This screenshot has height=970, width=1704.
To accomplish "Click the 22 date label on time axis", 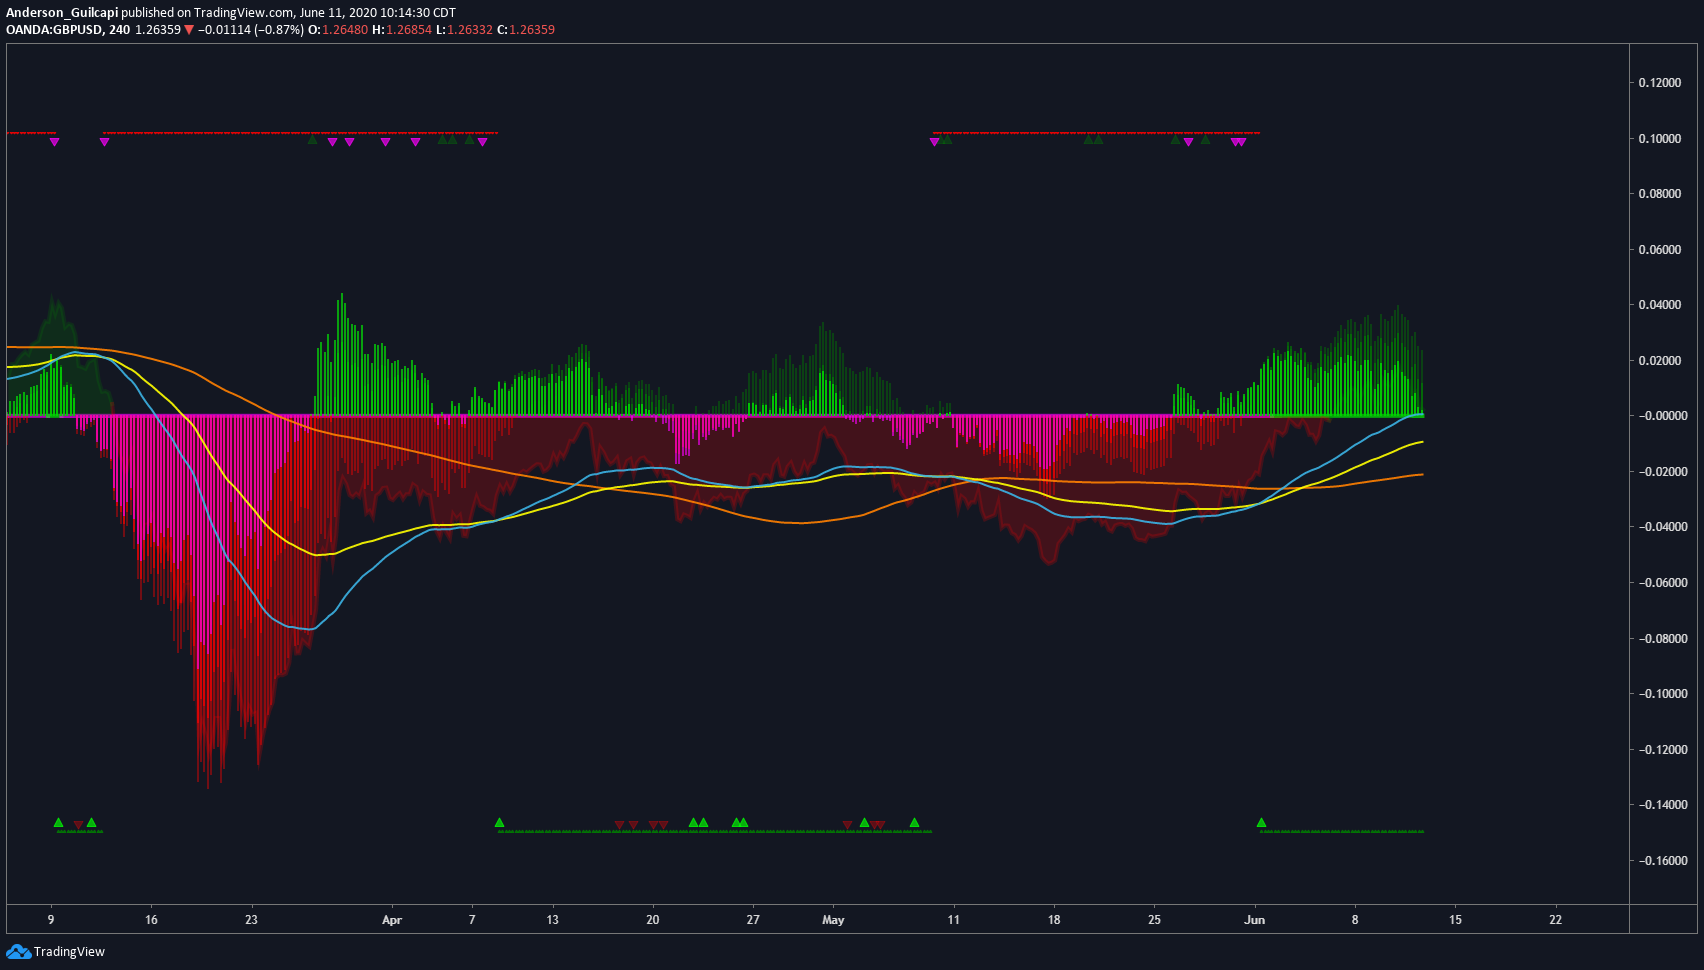I will click(x=1556, y=920).
